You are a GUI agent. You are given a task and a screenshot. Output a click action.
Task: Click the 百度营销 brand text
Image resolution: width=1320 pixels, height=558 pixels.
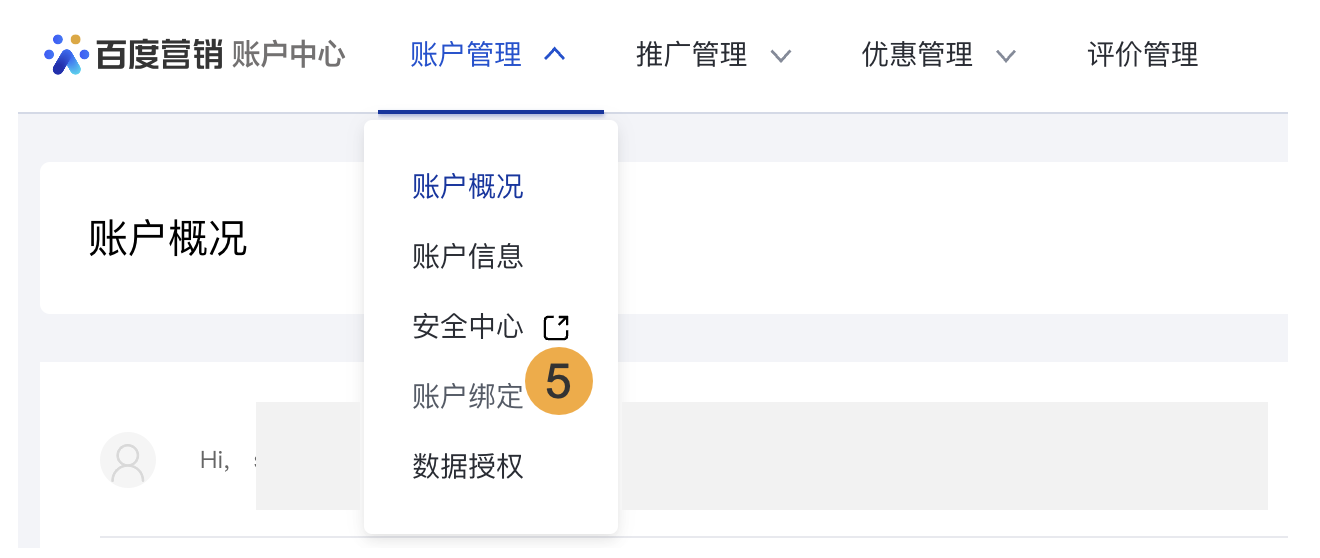(160, 54)
